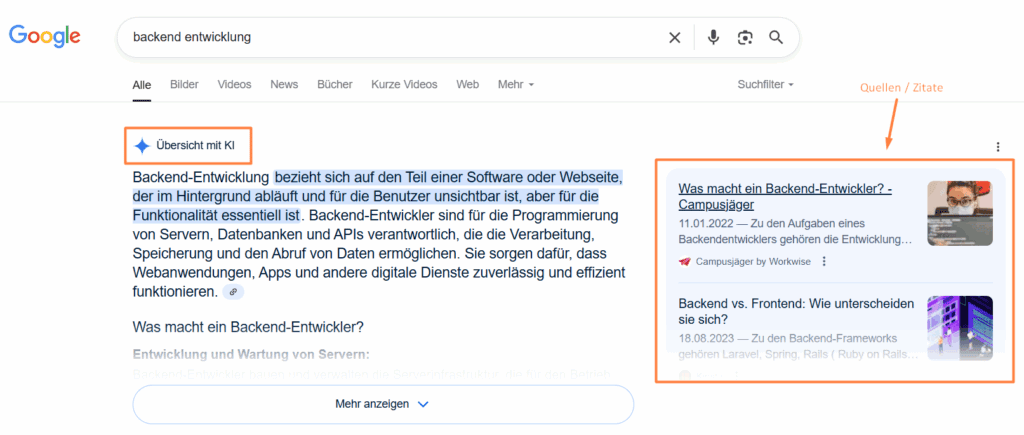Image resolution: width=1024 pixels, height=435 pixels.
Task: Open three-dot menu next to Campusjäger by Workwise
Action: point(824,261)
